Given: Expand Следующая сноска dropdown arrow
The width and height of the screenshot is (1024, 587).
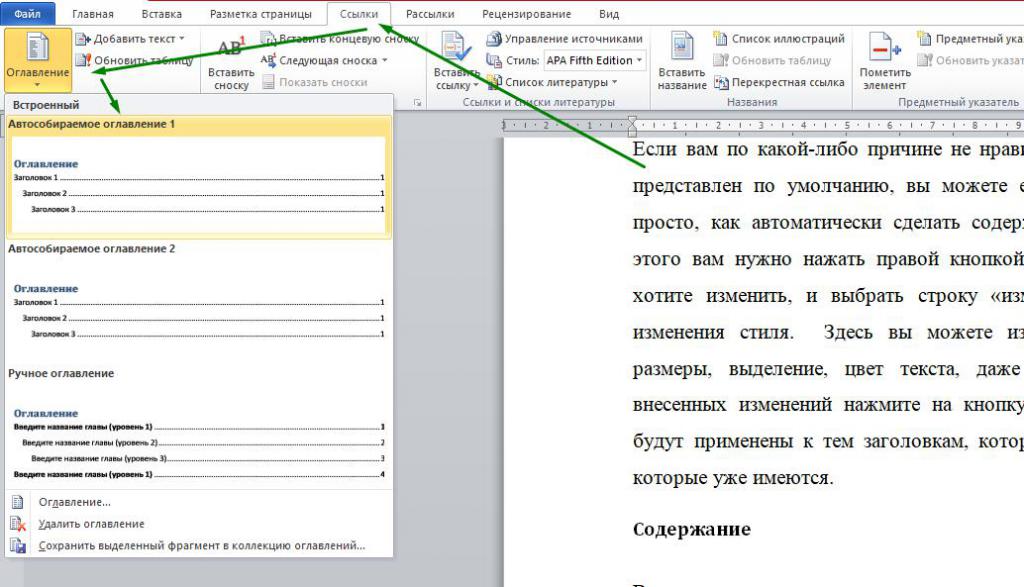Looking at the screenshot, I should coord(385,61).
